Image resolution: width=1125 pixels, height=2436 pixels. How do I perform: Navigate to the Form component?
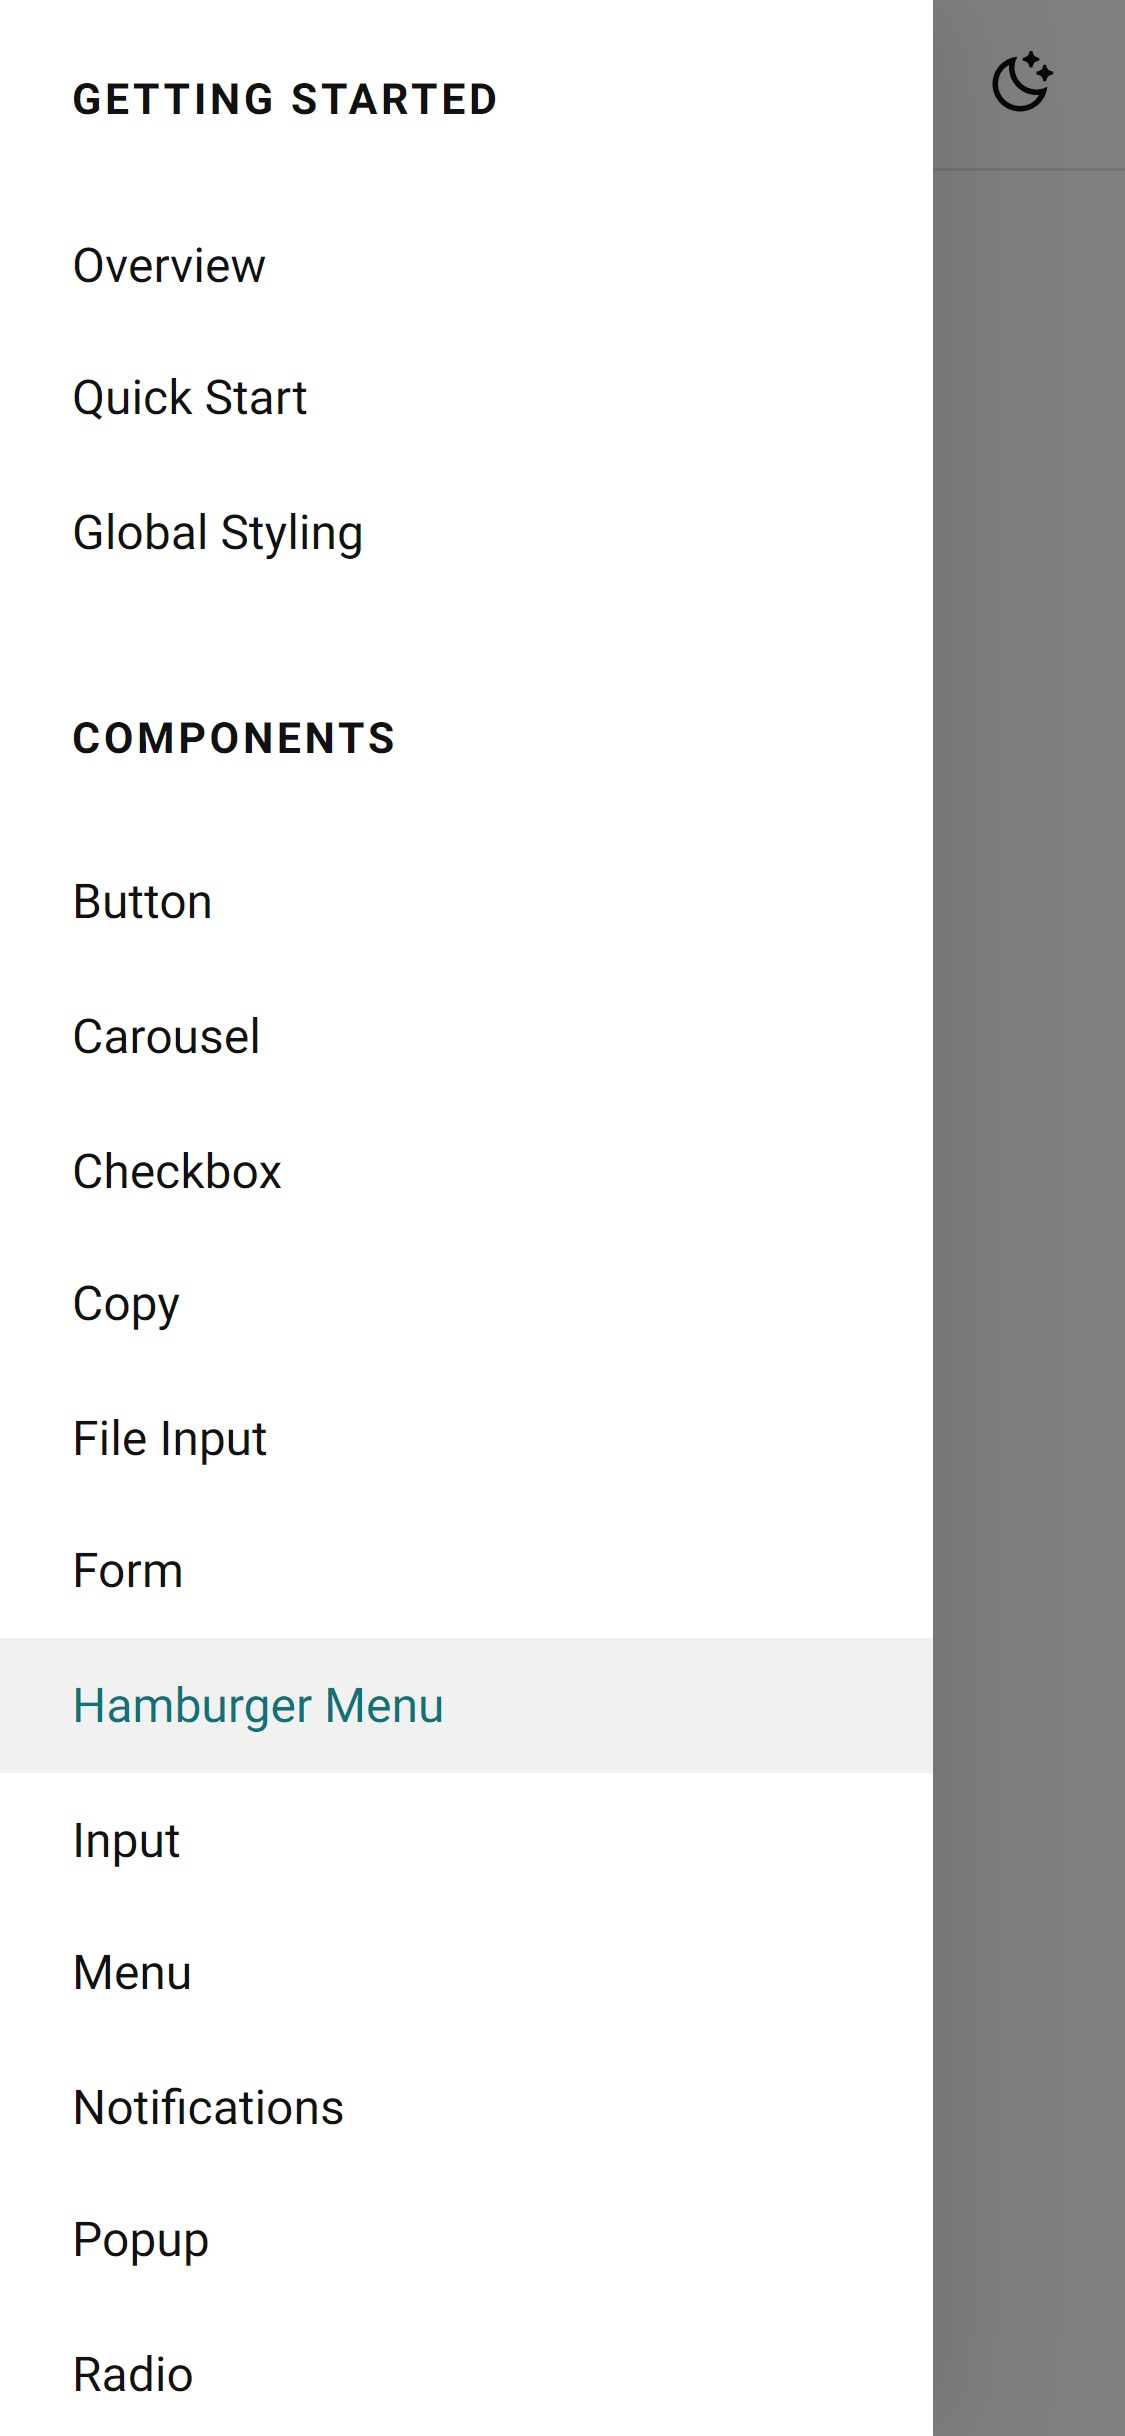click(128, 1571)
